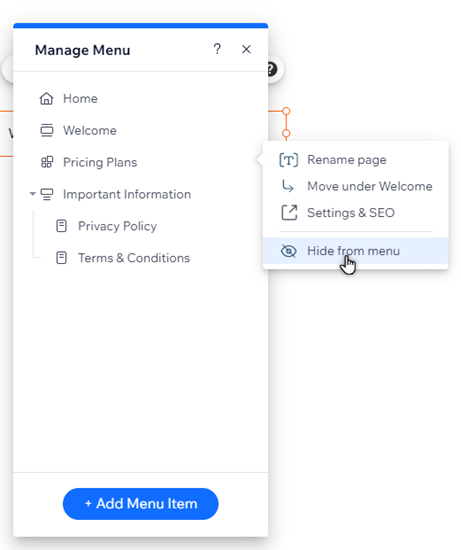Click the Rename page text icon
This screenshot has width=461, height=550.
288,160
